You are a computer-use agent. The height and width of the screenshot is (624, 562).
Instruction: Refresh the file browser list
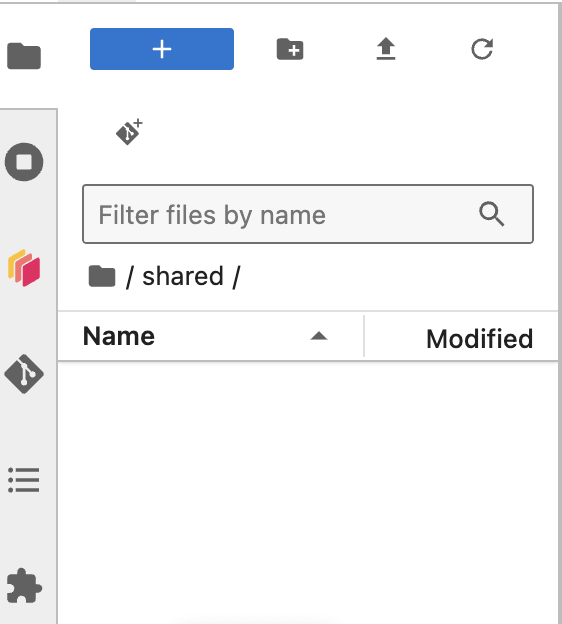click(482, 49)
